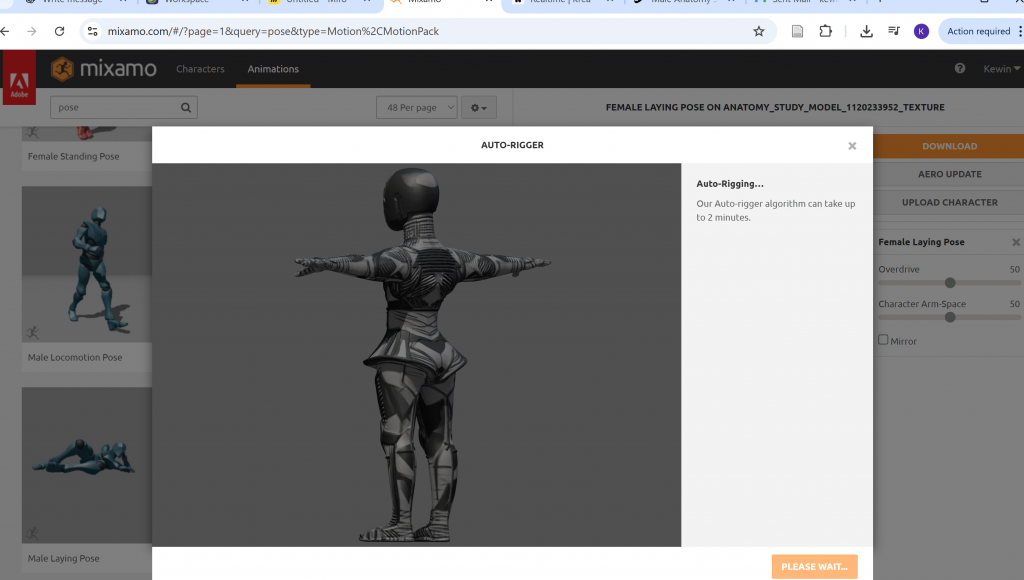Select the Male Locomotion Pose thumbnail
1024x580 pixels.
click(x=87, y=264)
